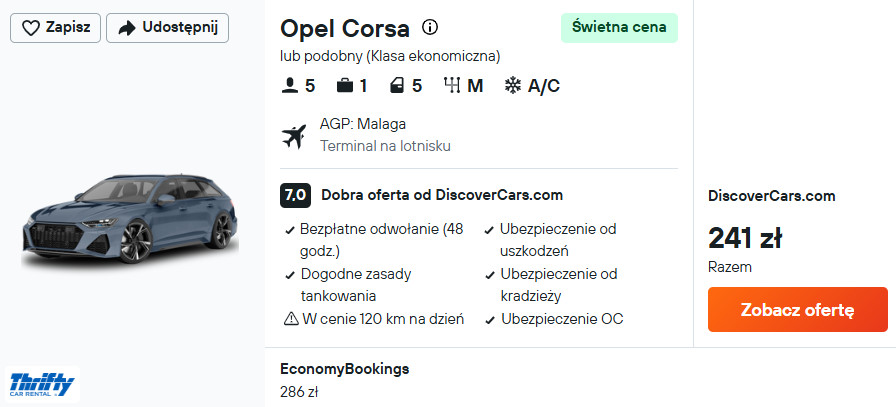
Task: Click the share arrow icon
Action: [x=127, y=28]
